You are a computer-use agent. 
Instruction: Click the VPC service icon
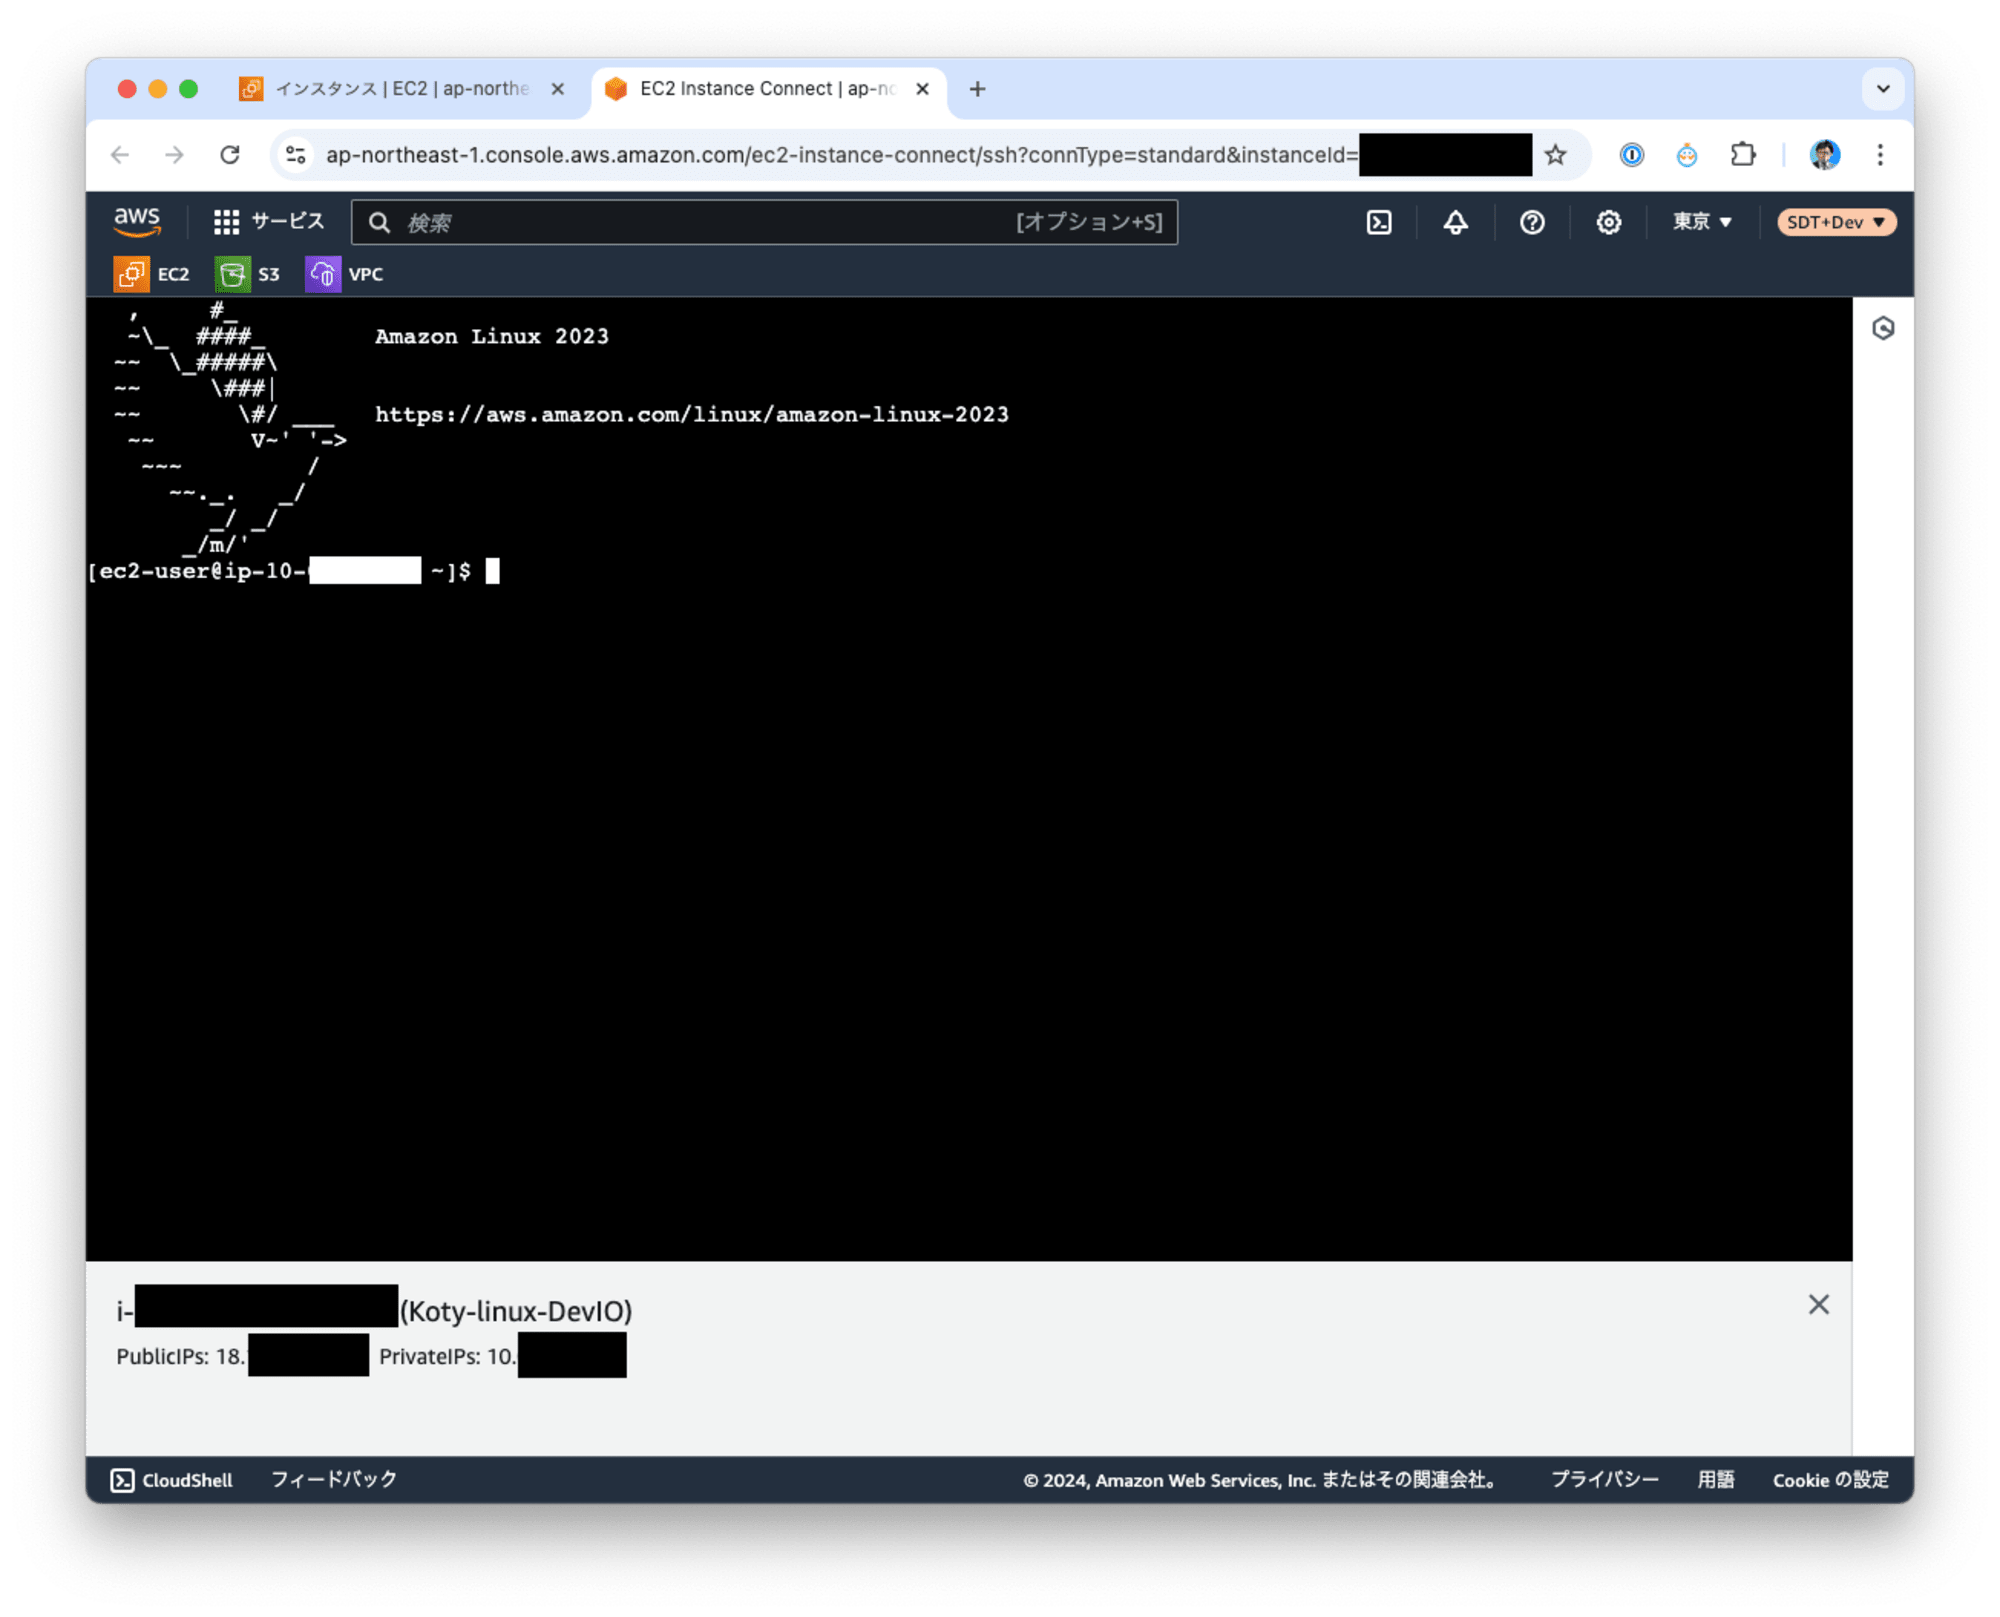323,274
